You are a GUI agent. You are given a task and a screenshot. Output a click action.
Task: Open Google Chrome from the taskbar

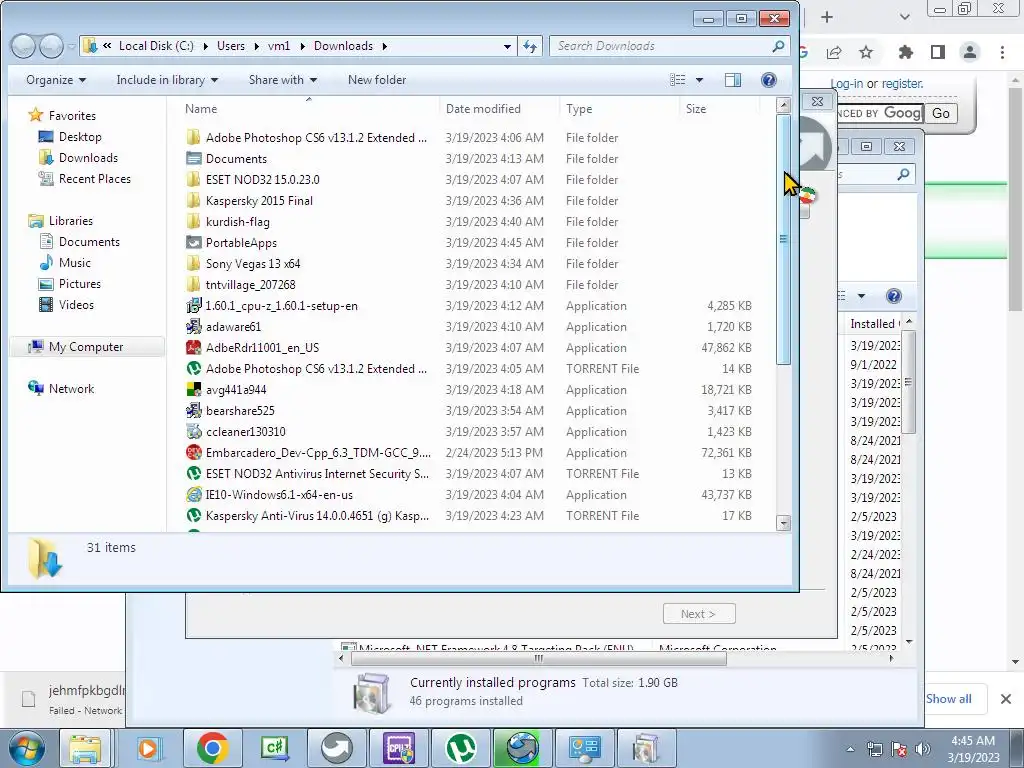pyautogui.click(x=212, y=748)
